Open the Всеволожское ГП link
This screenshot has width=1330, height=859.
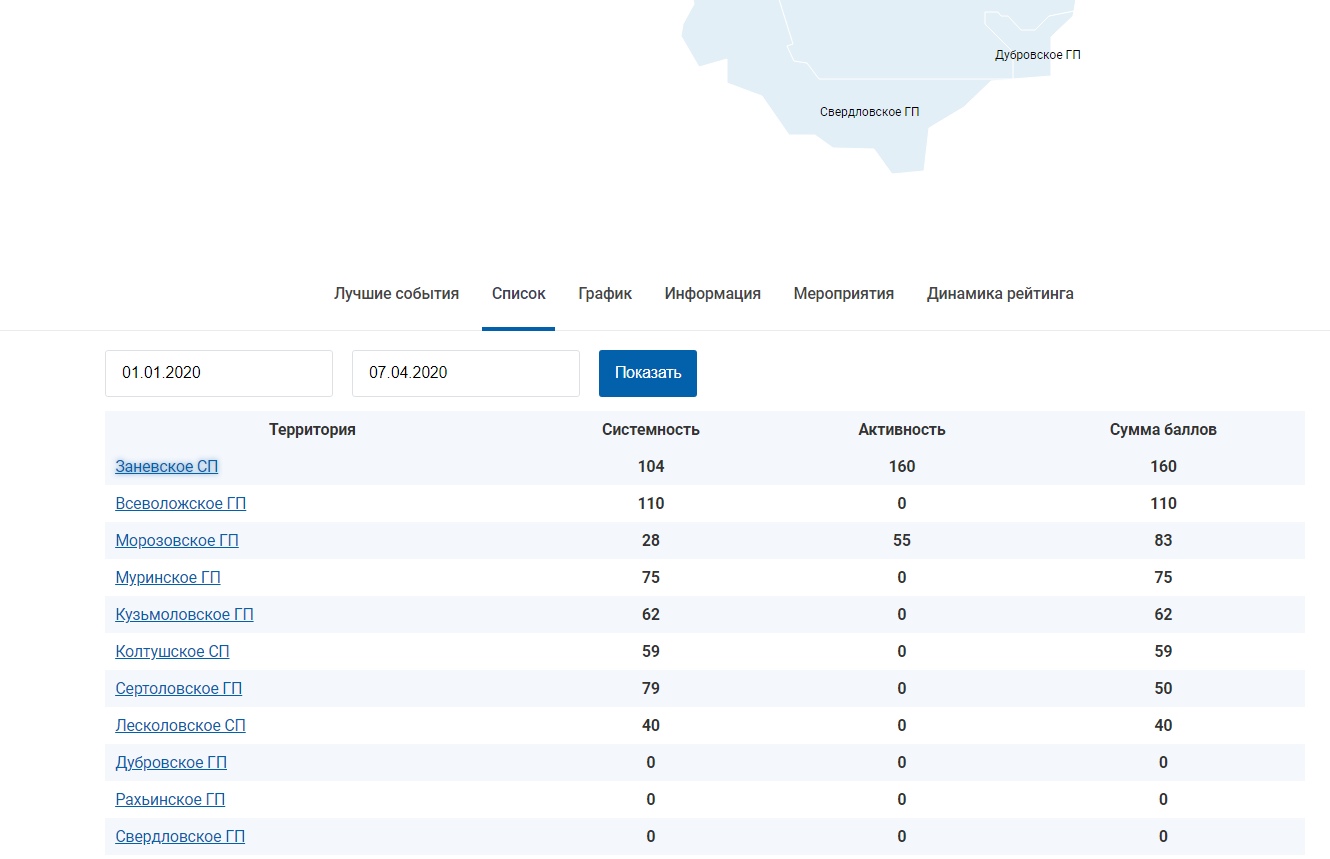[181, 503]
